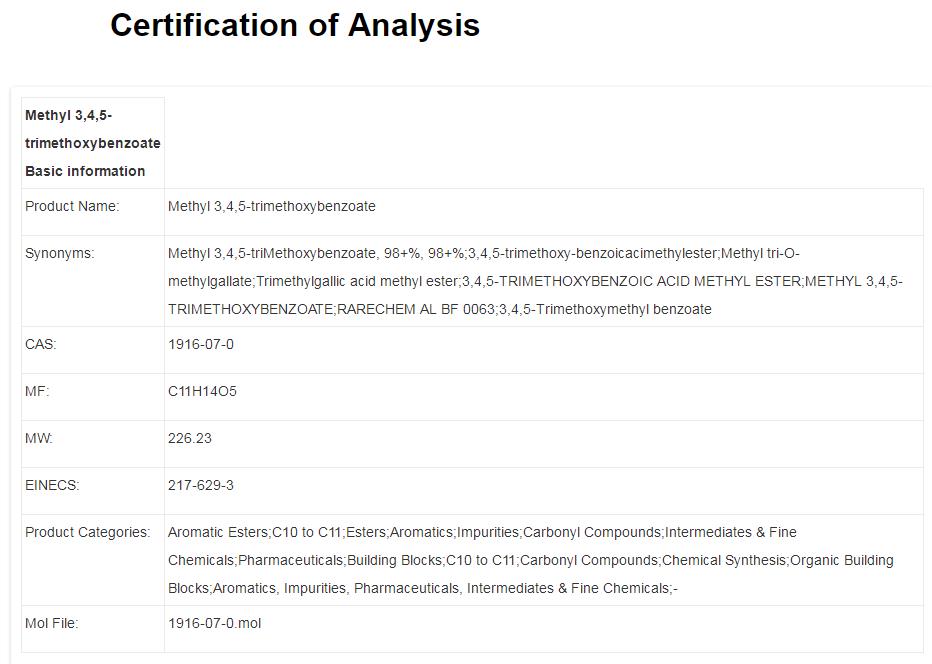Click the "MF:" row label

[37, 391]
